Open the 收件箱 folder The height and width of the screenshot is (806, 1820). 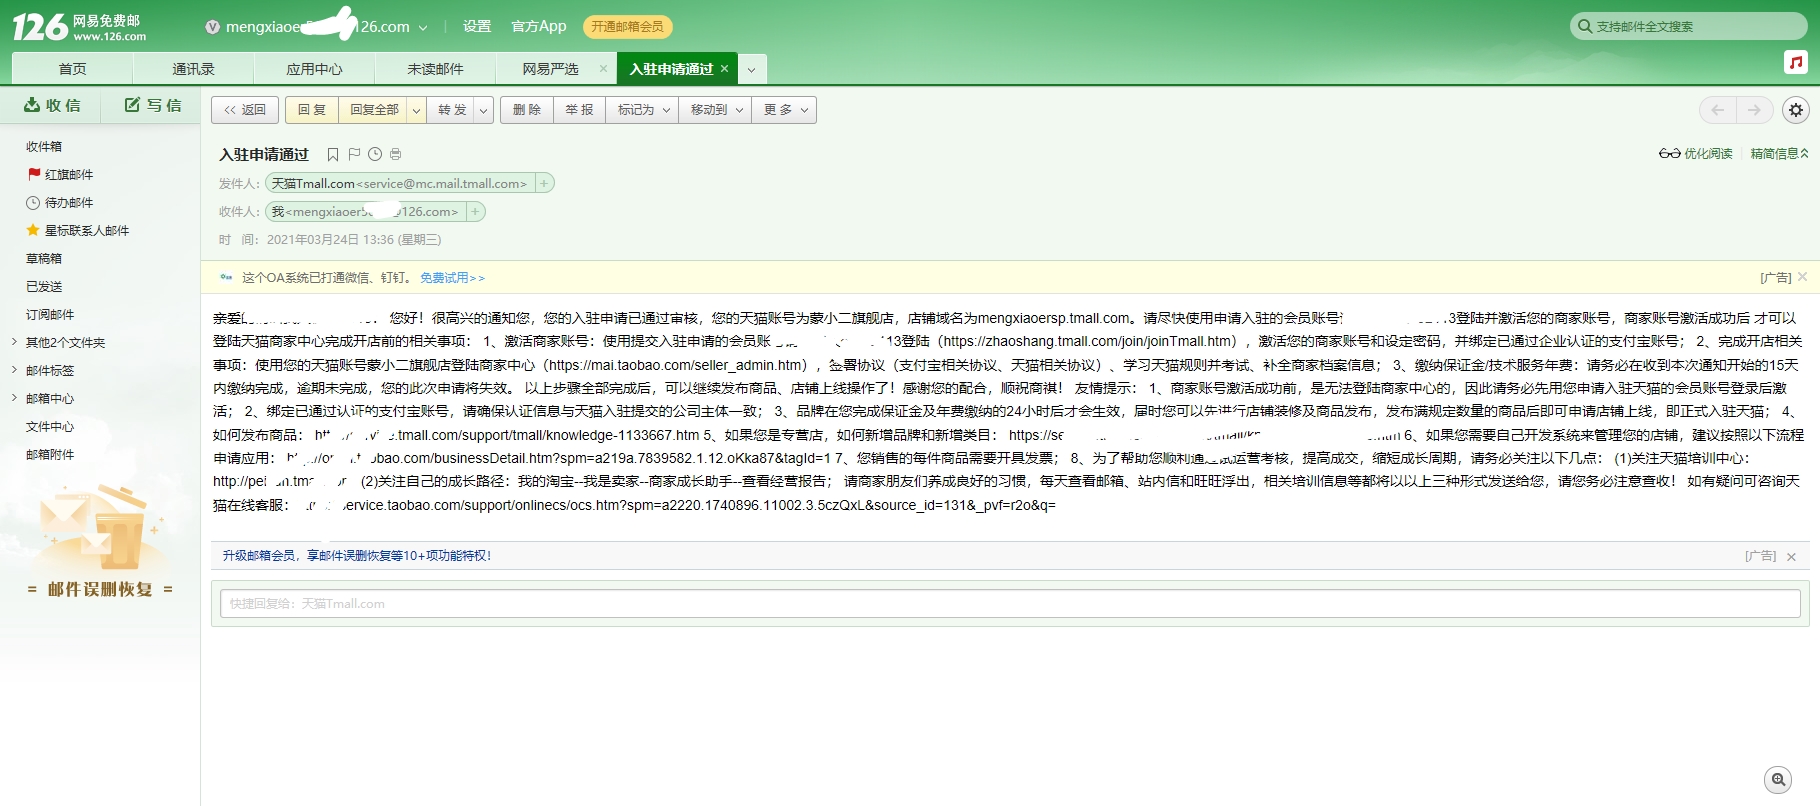coord(44,146)
